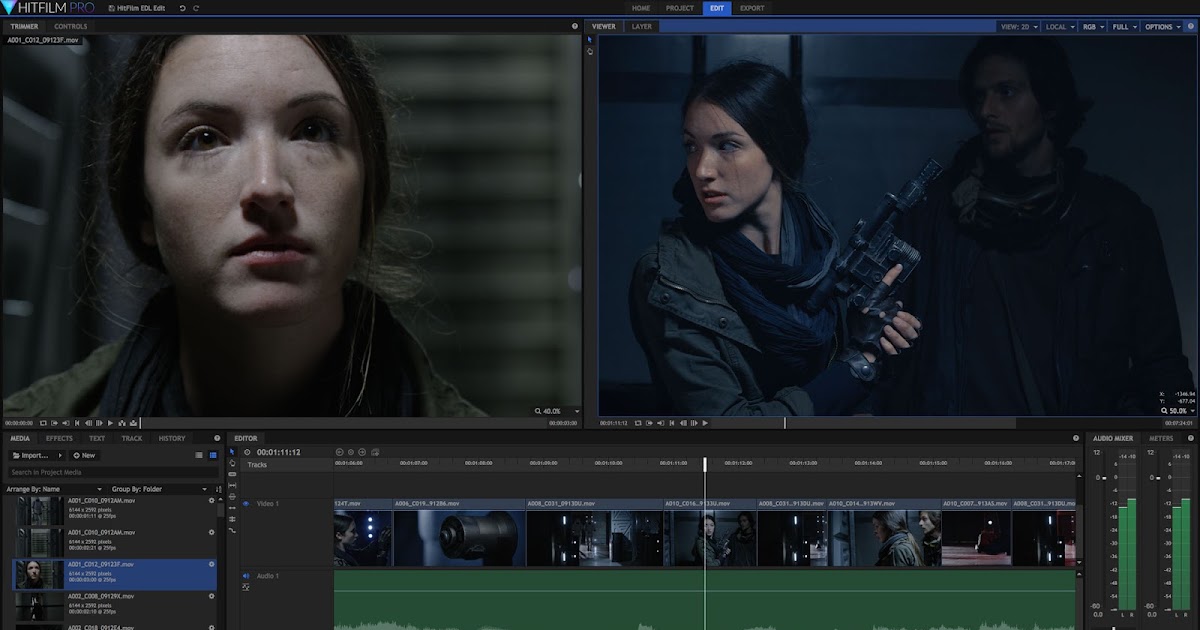Image resolution: width=1200 pixels, height=630 pixels.
Task: Toggle timecode clock icon in Editor
Action: pos(247,452)
